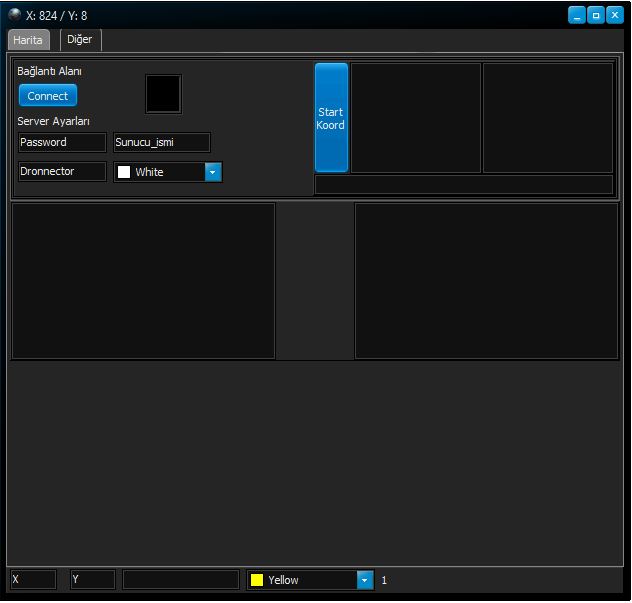Expand the White color dropdown arrow
Image resolution: width=632 pixels, height=603 pixels.
(x=213, y=172)
